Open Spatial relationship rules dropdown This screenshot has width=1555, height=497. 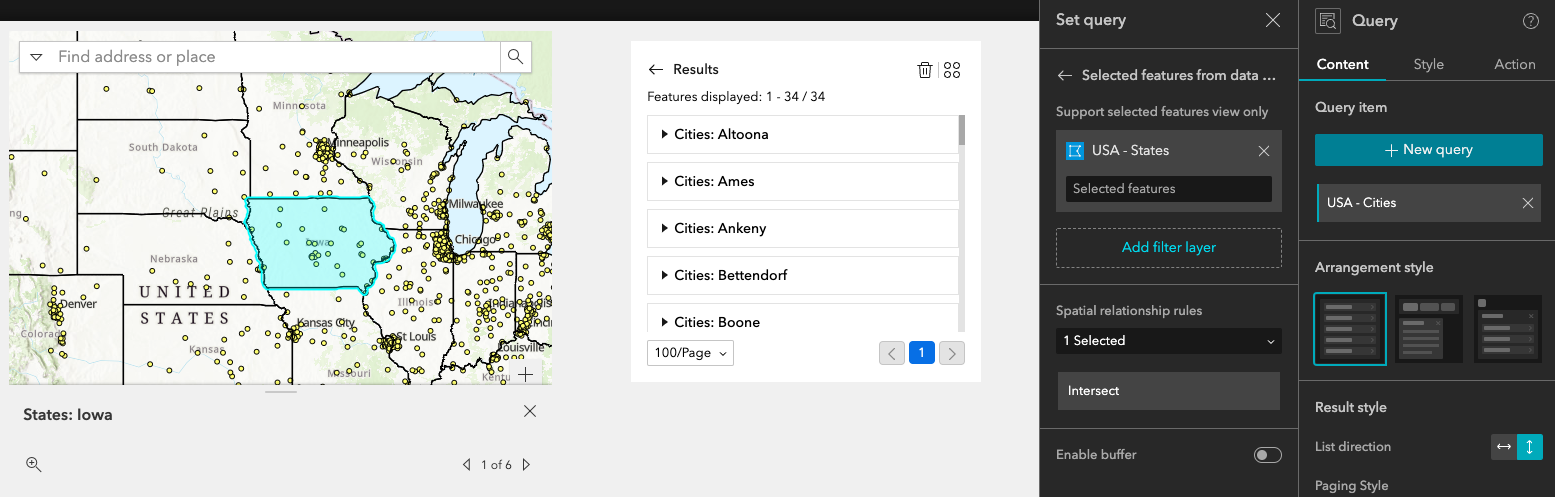point(1168,341)
